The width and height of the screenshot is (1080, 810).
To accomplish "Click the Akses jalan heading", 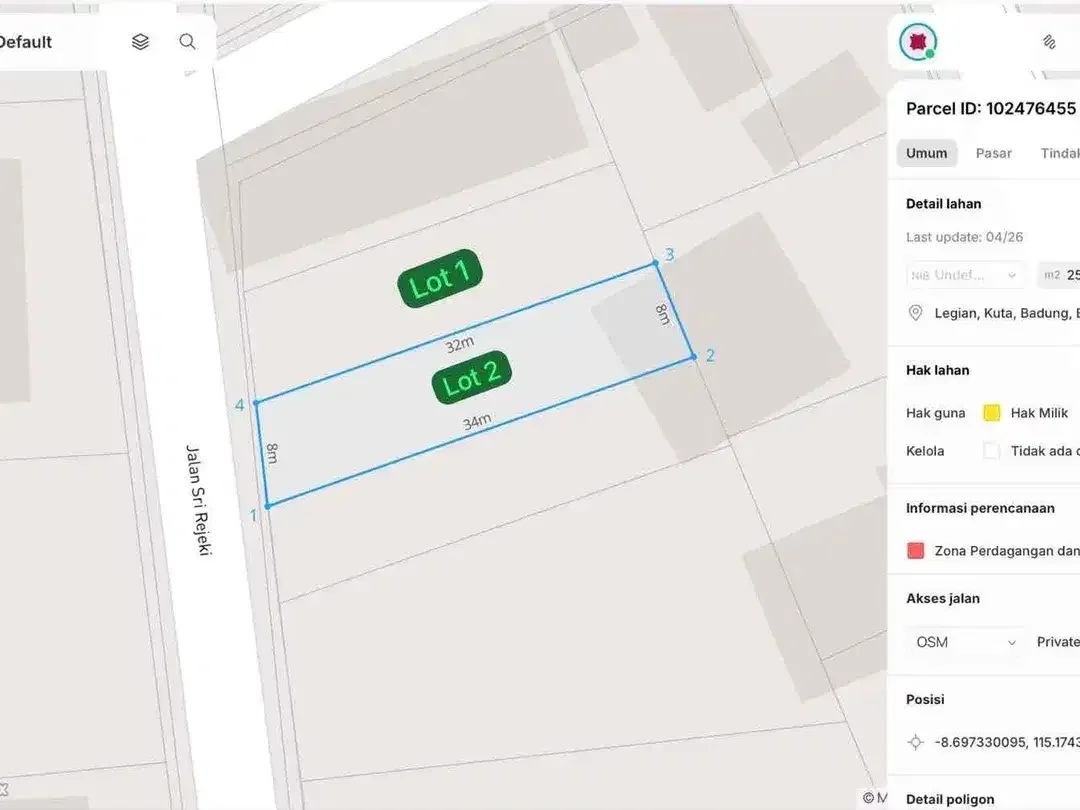I will pos(943,599).
